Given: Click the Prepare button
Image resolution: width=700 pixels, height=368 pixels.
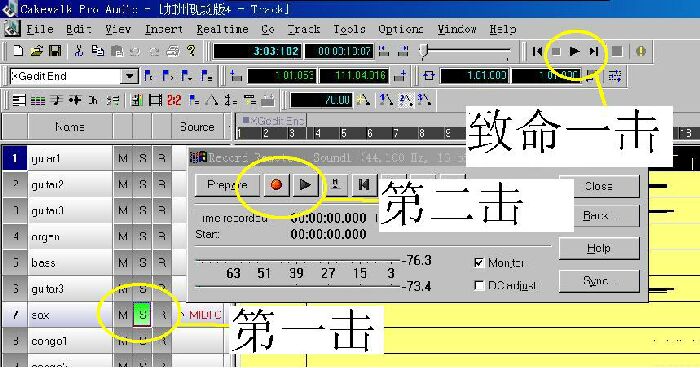Looking at the screenshot, I should 227,184.
